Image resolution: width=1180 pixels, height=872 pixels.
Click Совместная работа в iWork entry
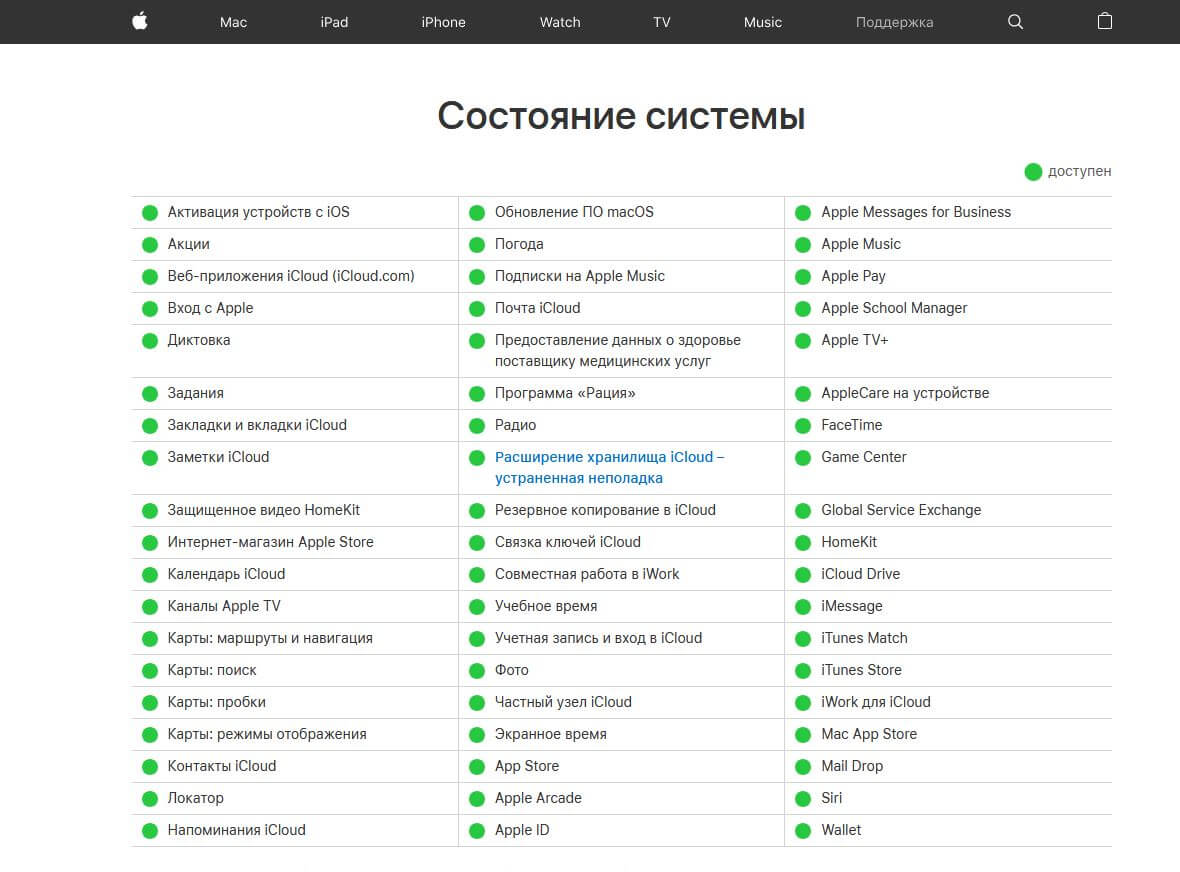(586, 574)
